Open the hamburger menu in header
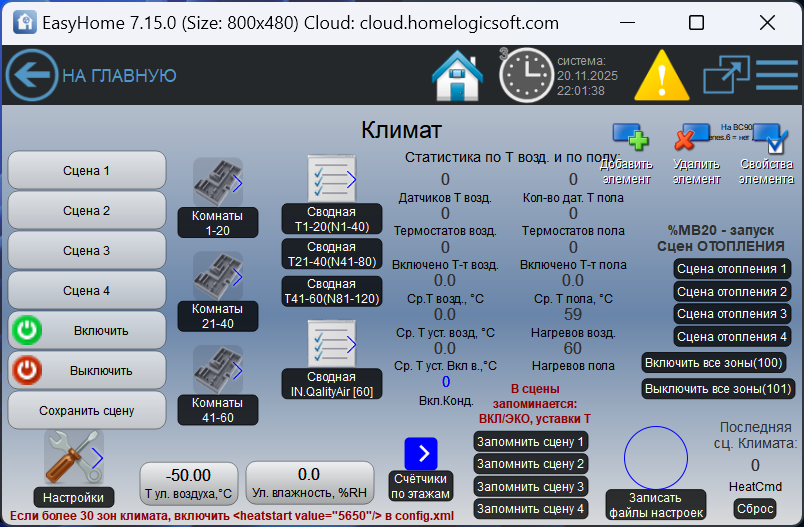This screenshot has height=527, width=804. [776, 75]
